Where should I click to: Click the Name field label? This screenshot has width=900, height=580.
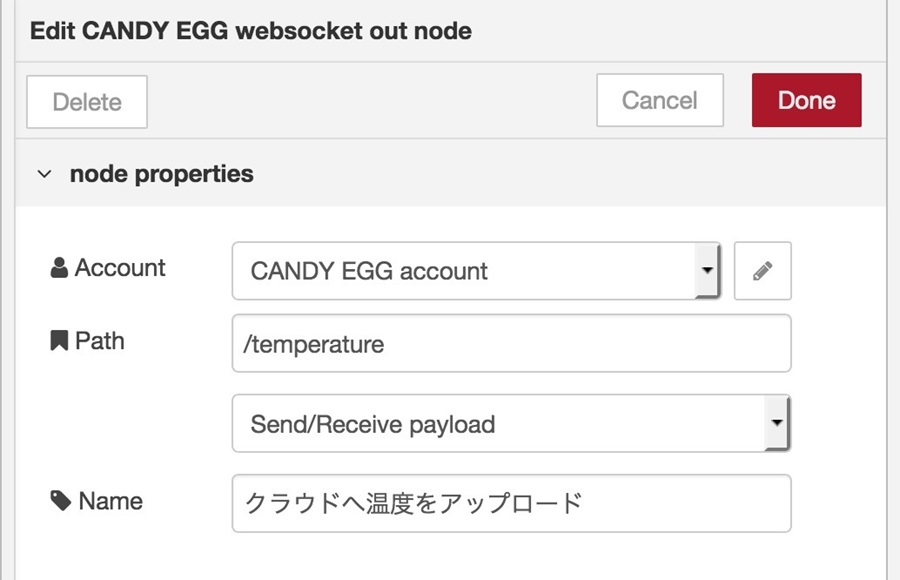point(110,501)
